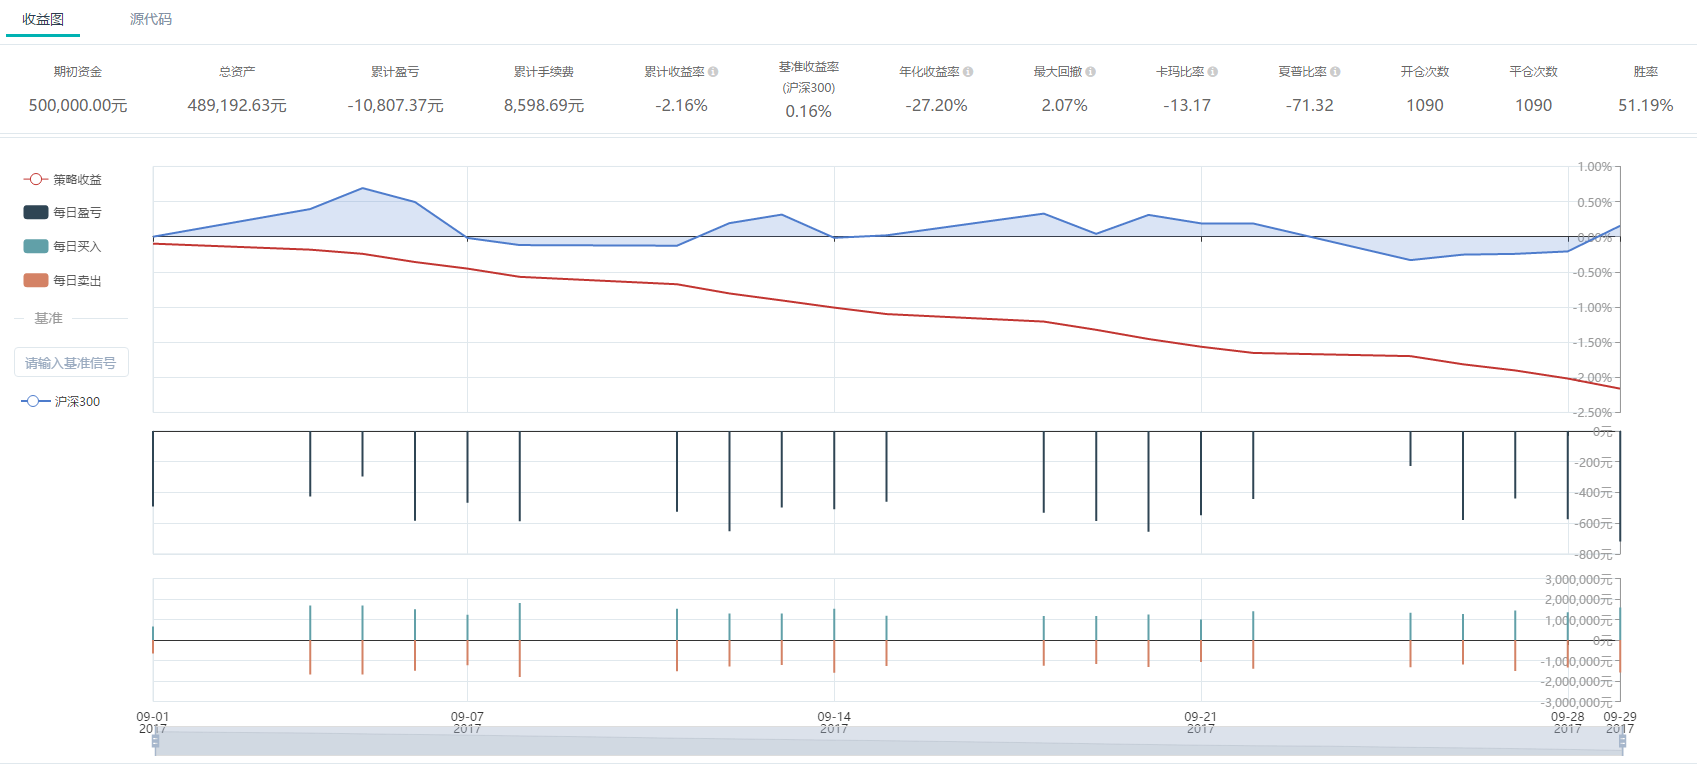Click right handle of date range slider
The height and width of the screenshot is (774, 1697).
(1622, 740)
